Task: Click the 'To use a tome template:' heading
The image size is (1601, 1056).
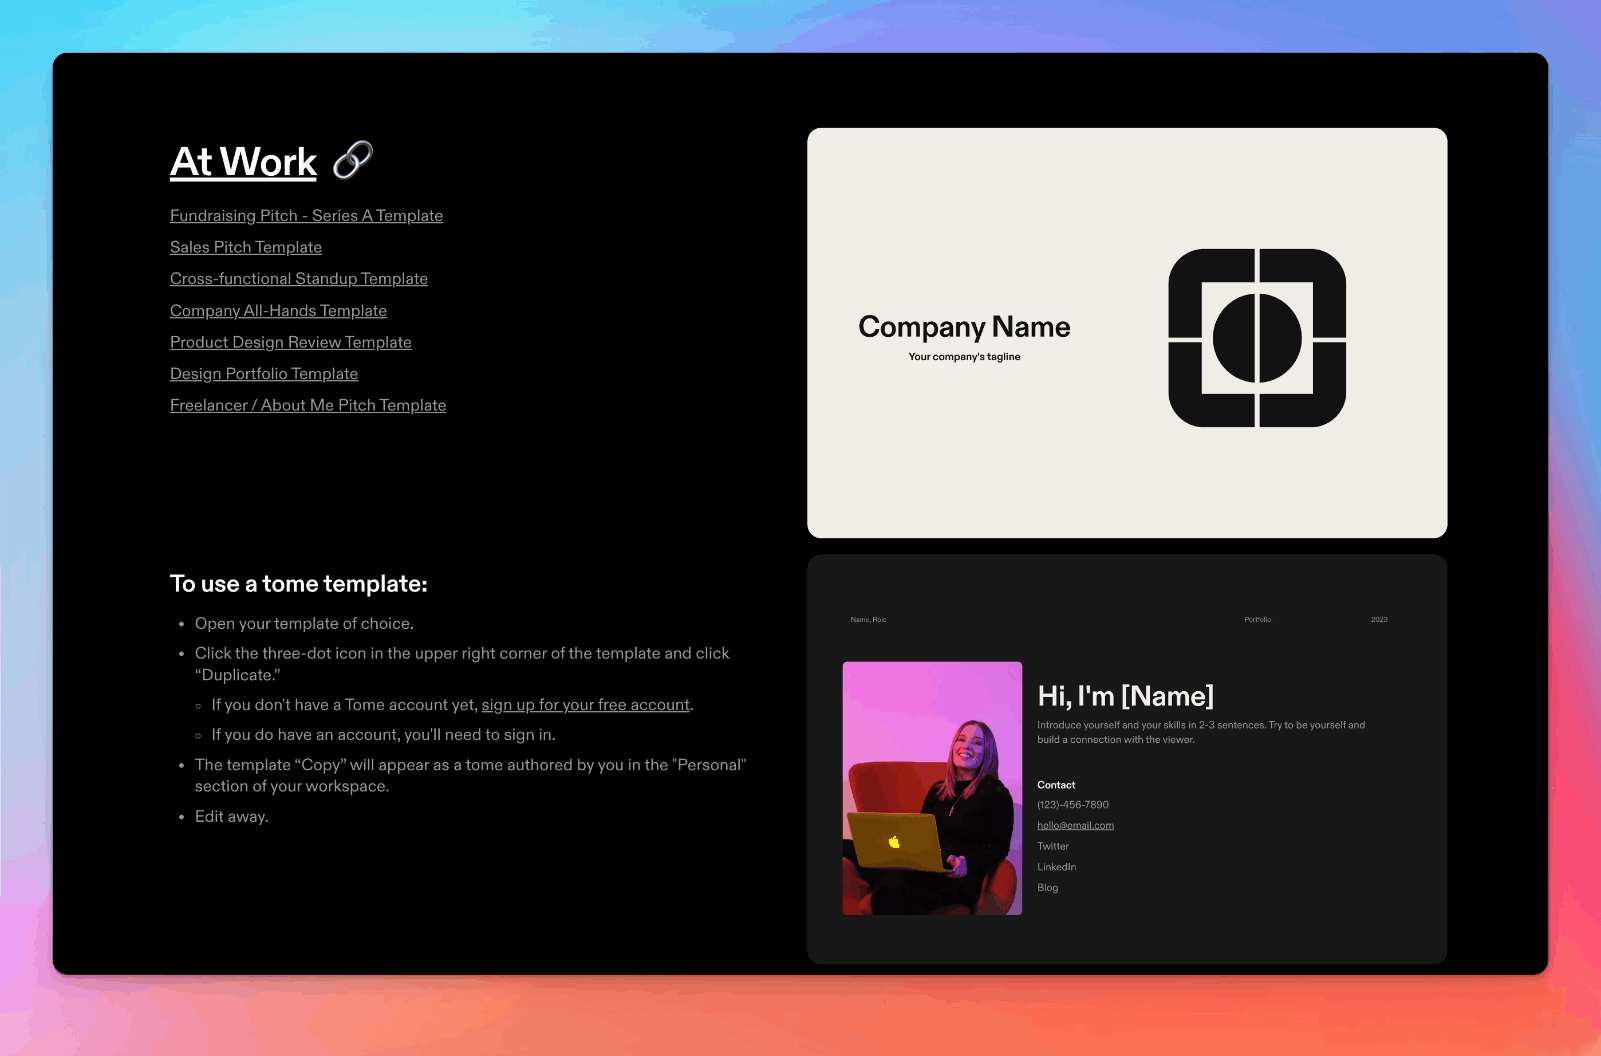Action: 299,584
